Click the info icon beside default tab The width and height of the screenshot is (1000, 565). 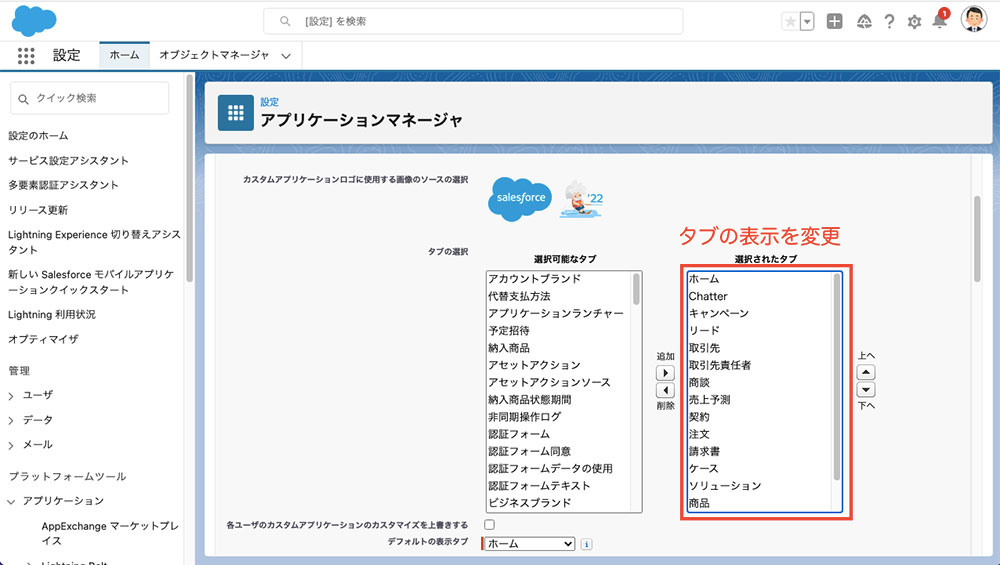click(587, 544)
